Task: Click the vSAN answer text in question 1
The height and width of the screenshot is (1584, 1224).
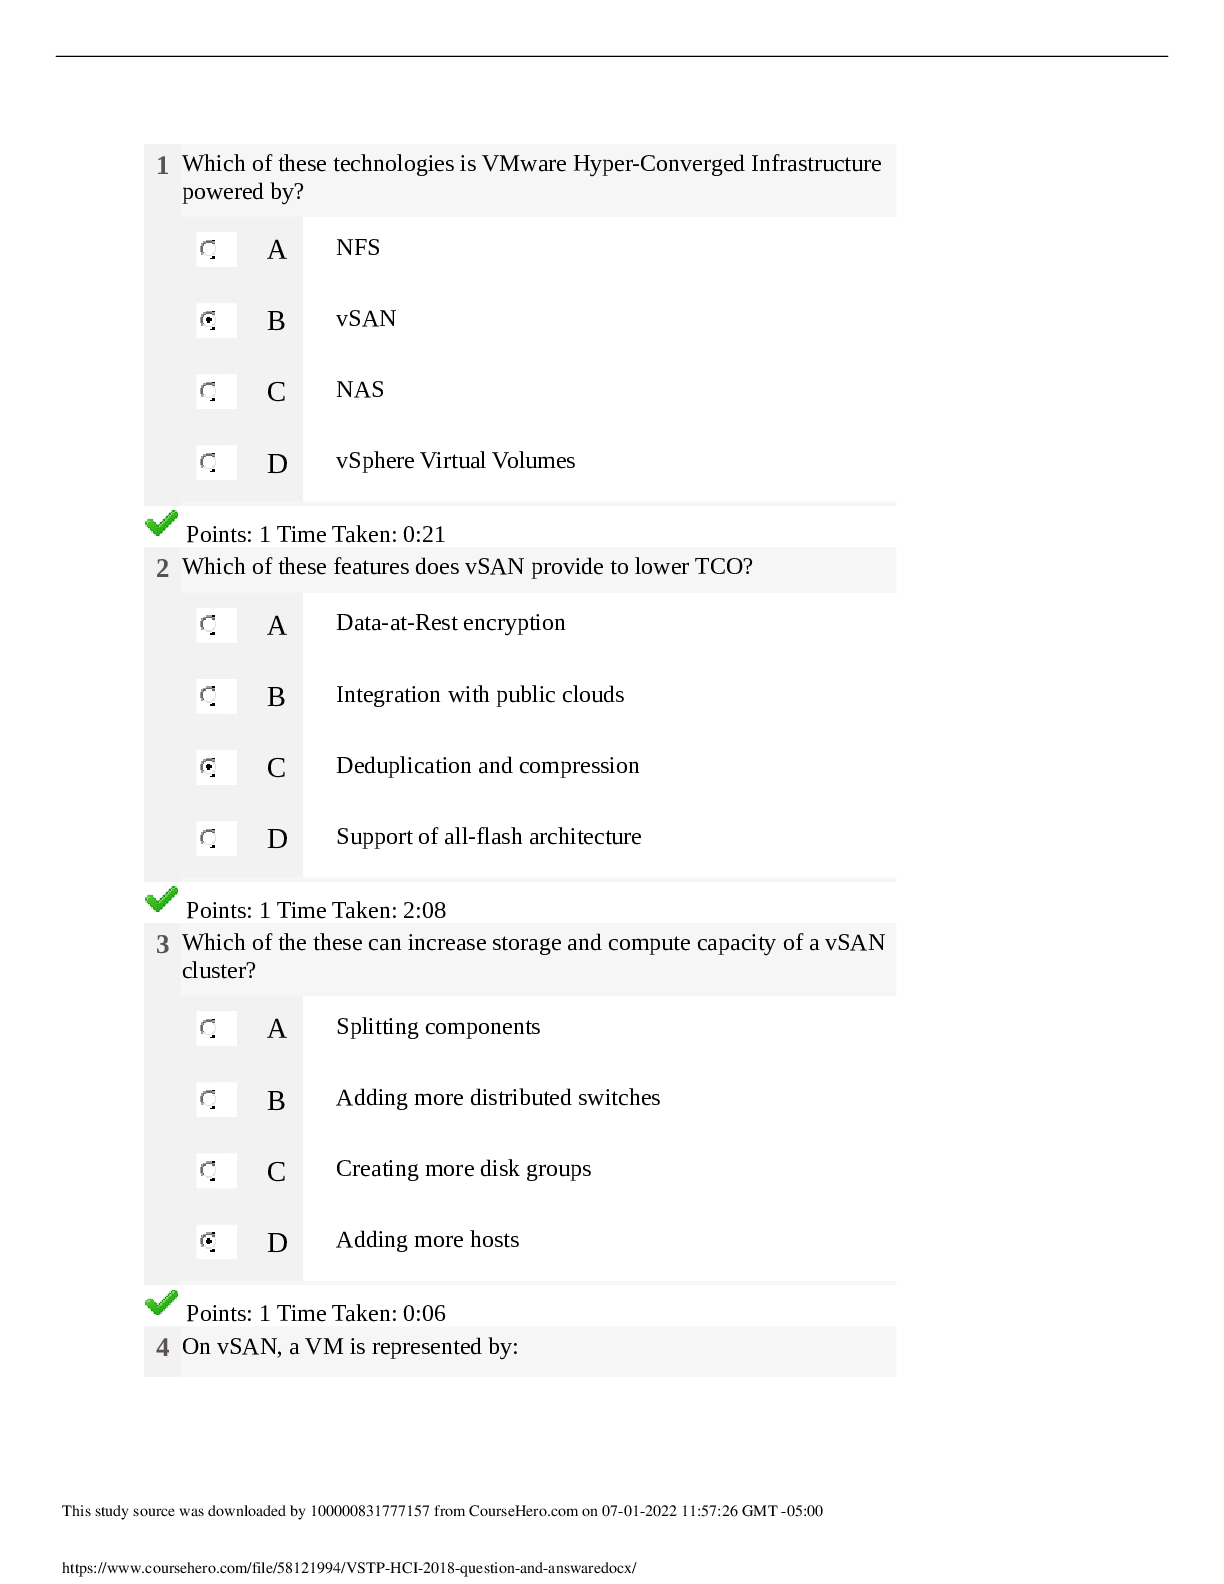Action: [x=366, y=319]
